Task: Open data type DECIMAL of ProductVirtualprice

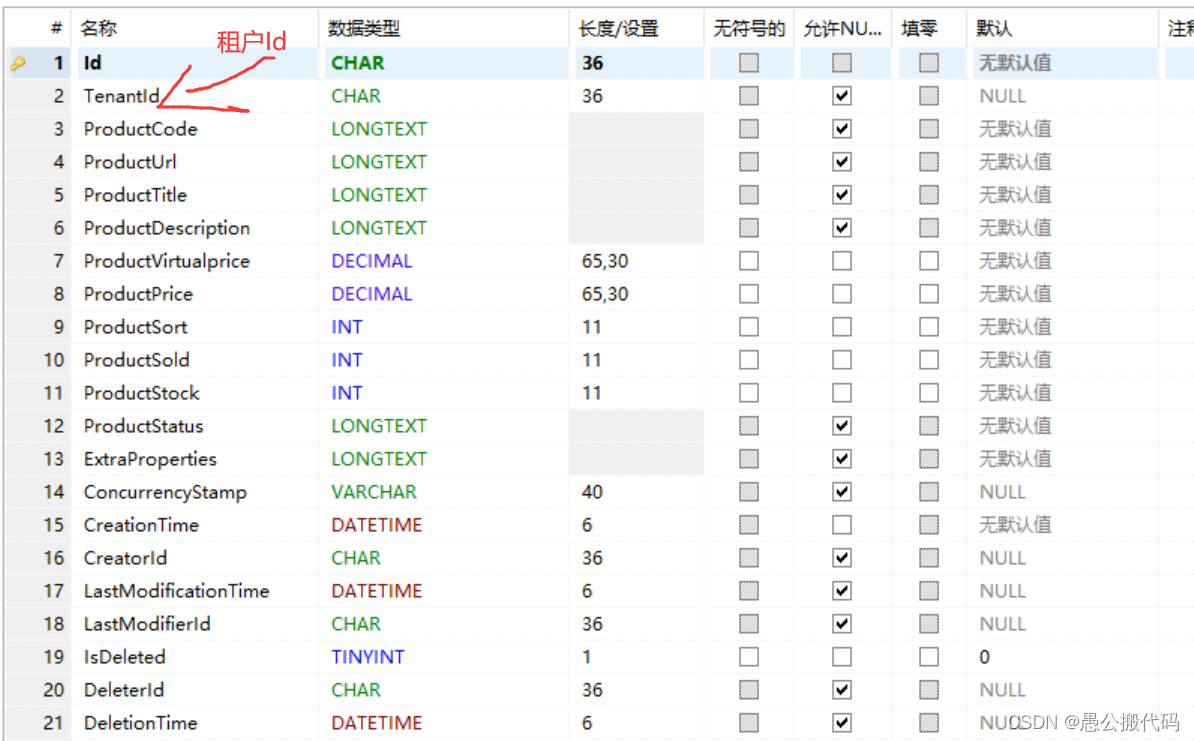Action: [x=372, y=261]
